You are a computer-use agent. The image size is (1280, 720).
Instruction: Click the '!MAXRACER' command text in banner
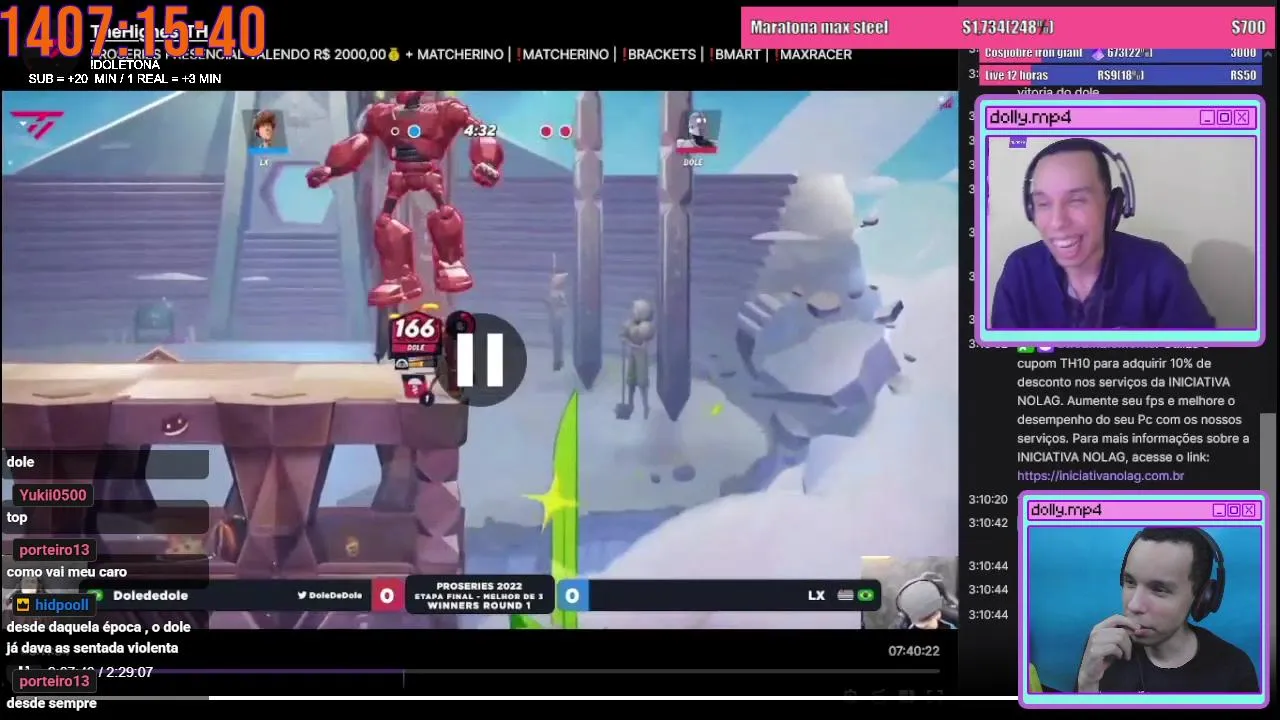point(814,55)
